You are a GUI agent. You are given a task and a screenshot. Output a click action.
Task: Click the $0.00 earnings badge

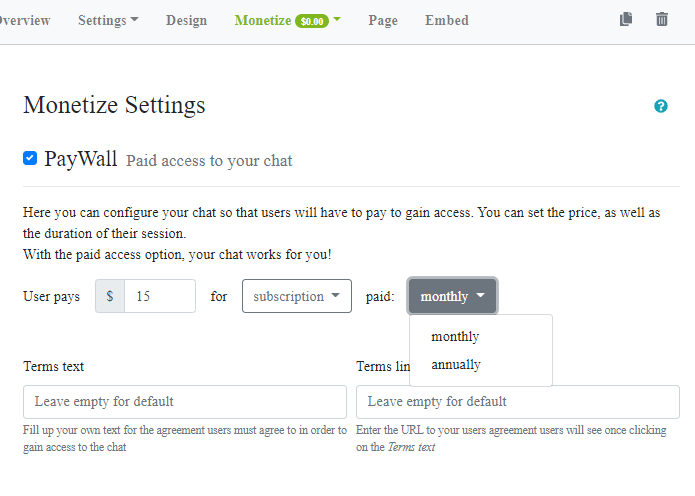pos(312,21)
